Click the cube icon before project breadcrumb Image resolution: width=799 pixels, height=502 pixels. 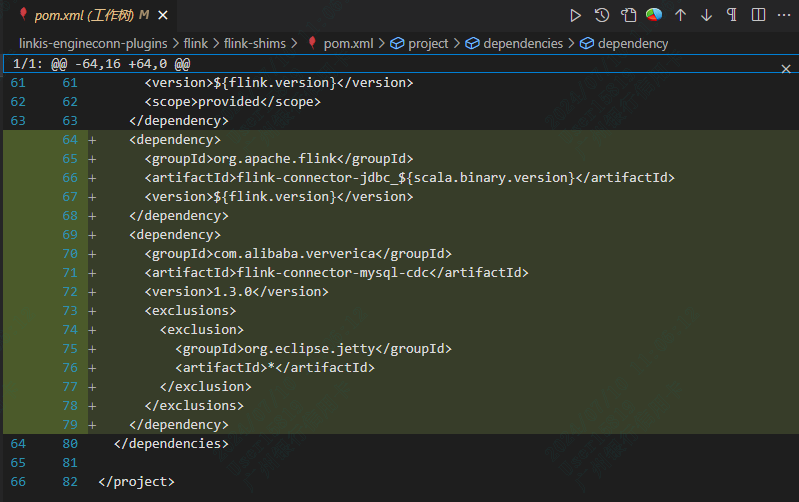tap(397, 44)
